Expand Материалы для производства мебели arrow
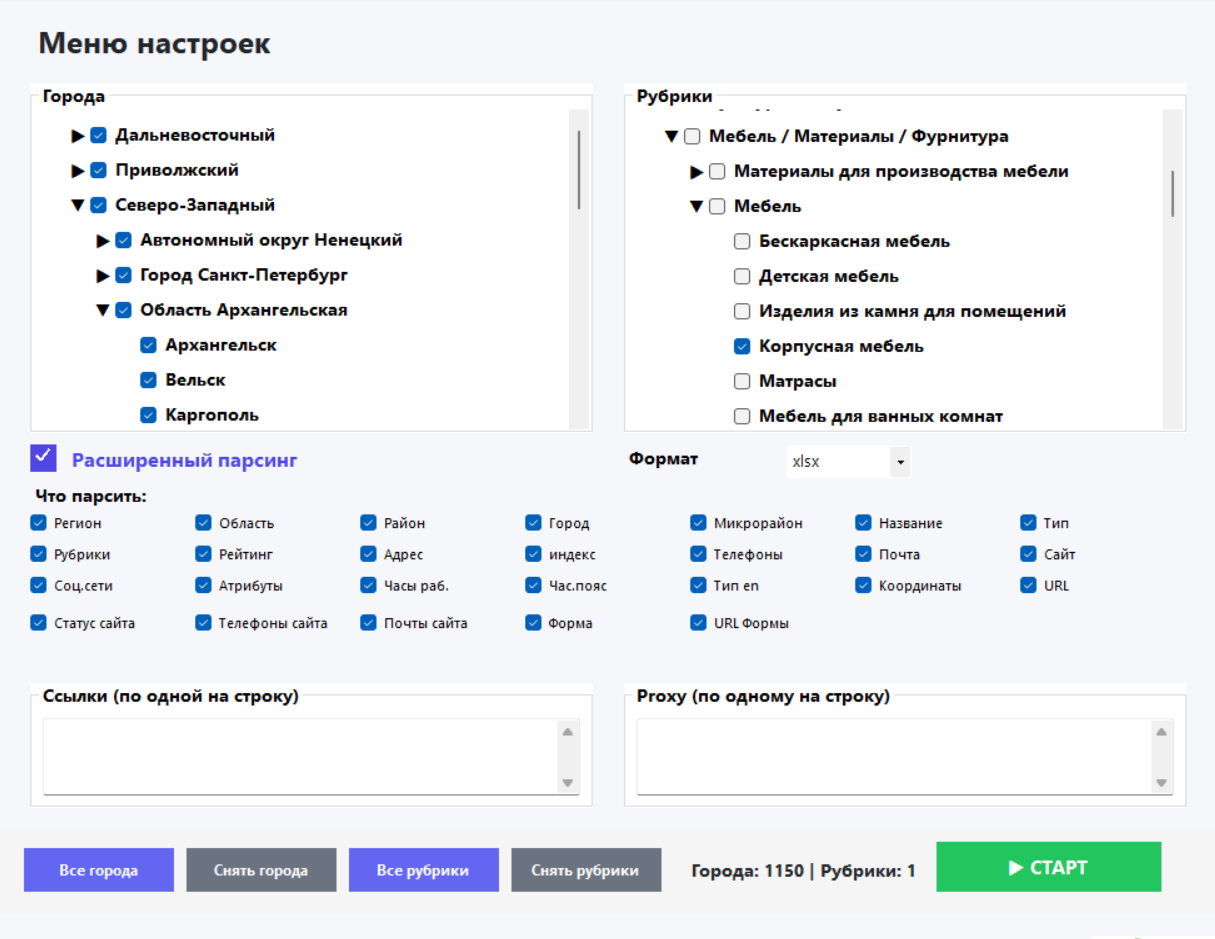Viewport: 1215px width, 939px height. pos(697,172)
